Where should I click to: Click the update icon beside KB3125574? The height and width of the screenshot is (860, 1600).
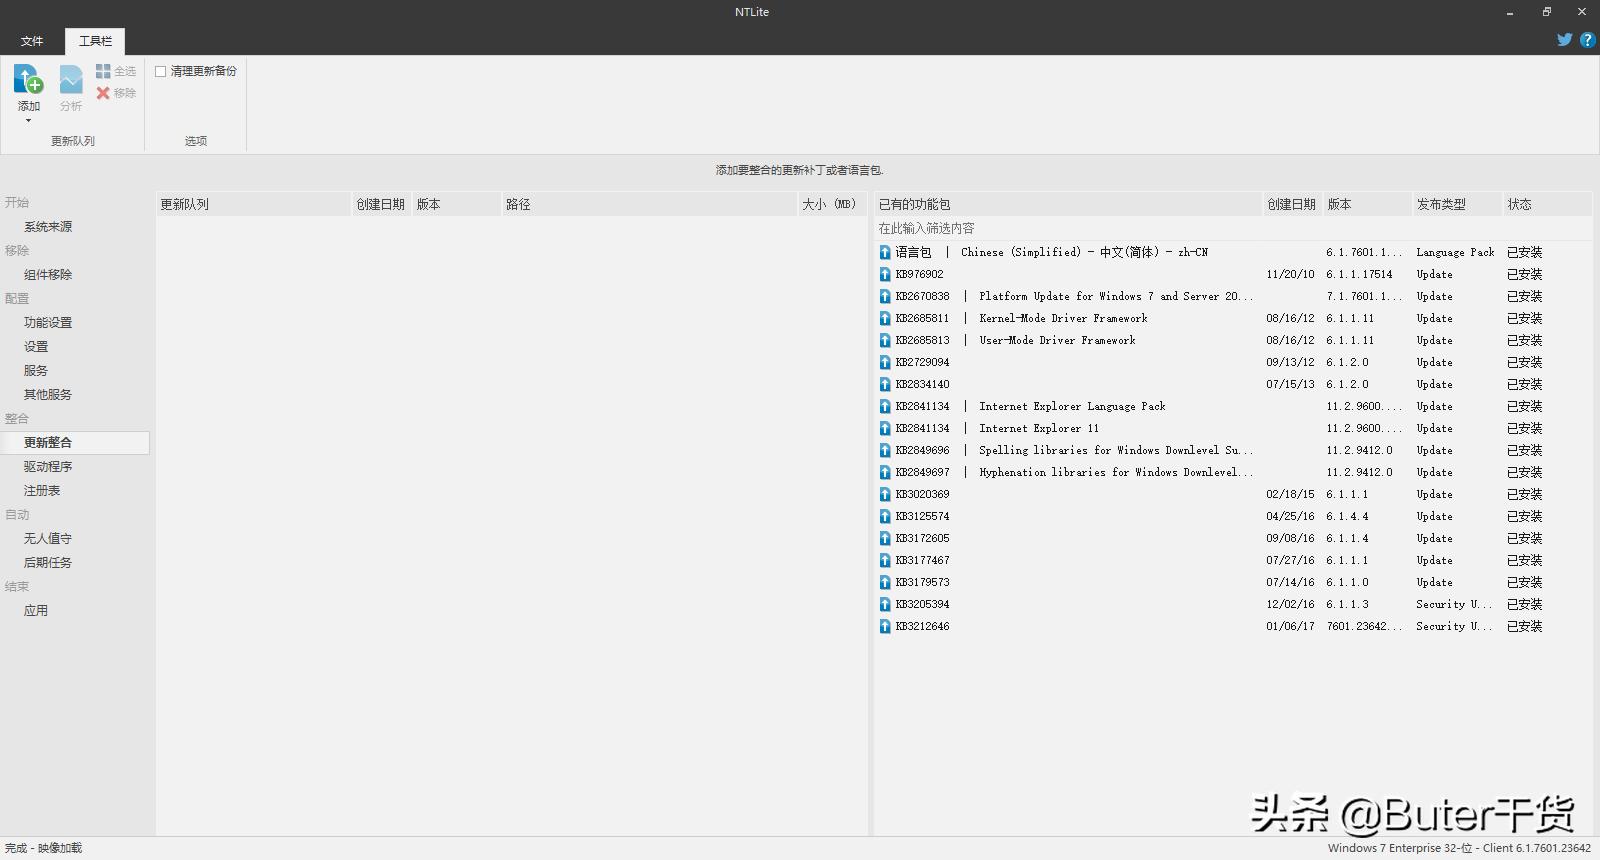(885, 516)
